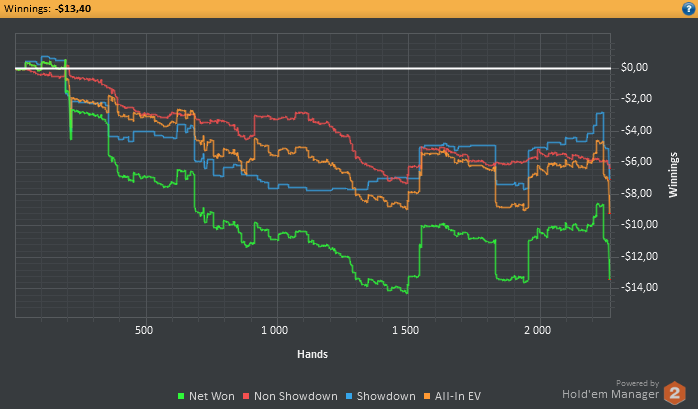Click the Non Showdown legend label
This screenshot has width=698, height=409.
click(x=296, y=396)
